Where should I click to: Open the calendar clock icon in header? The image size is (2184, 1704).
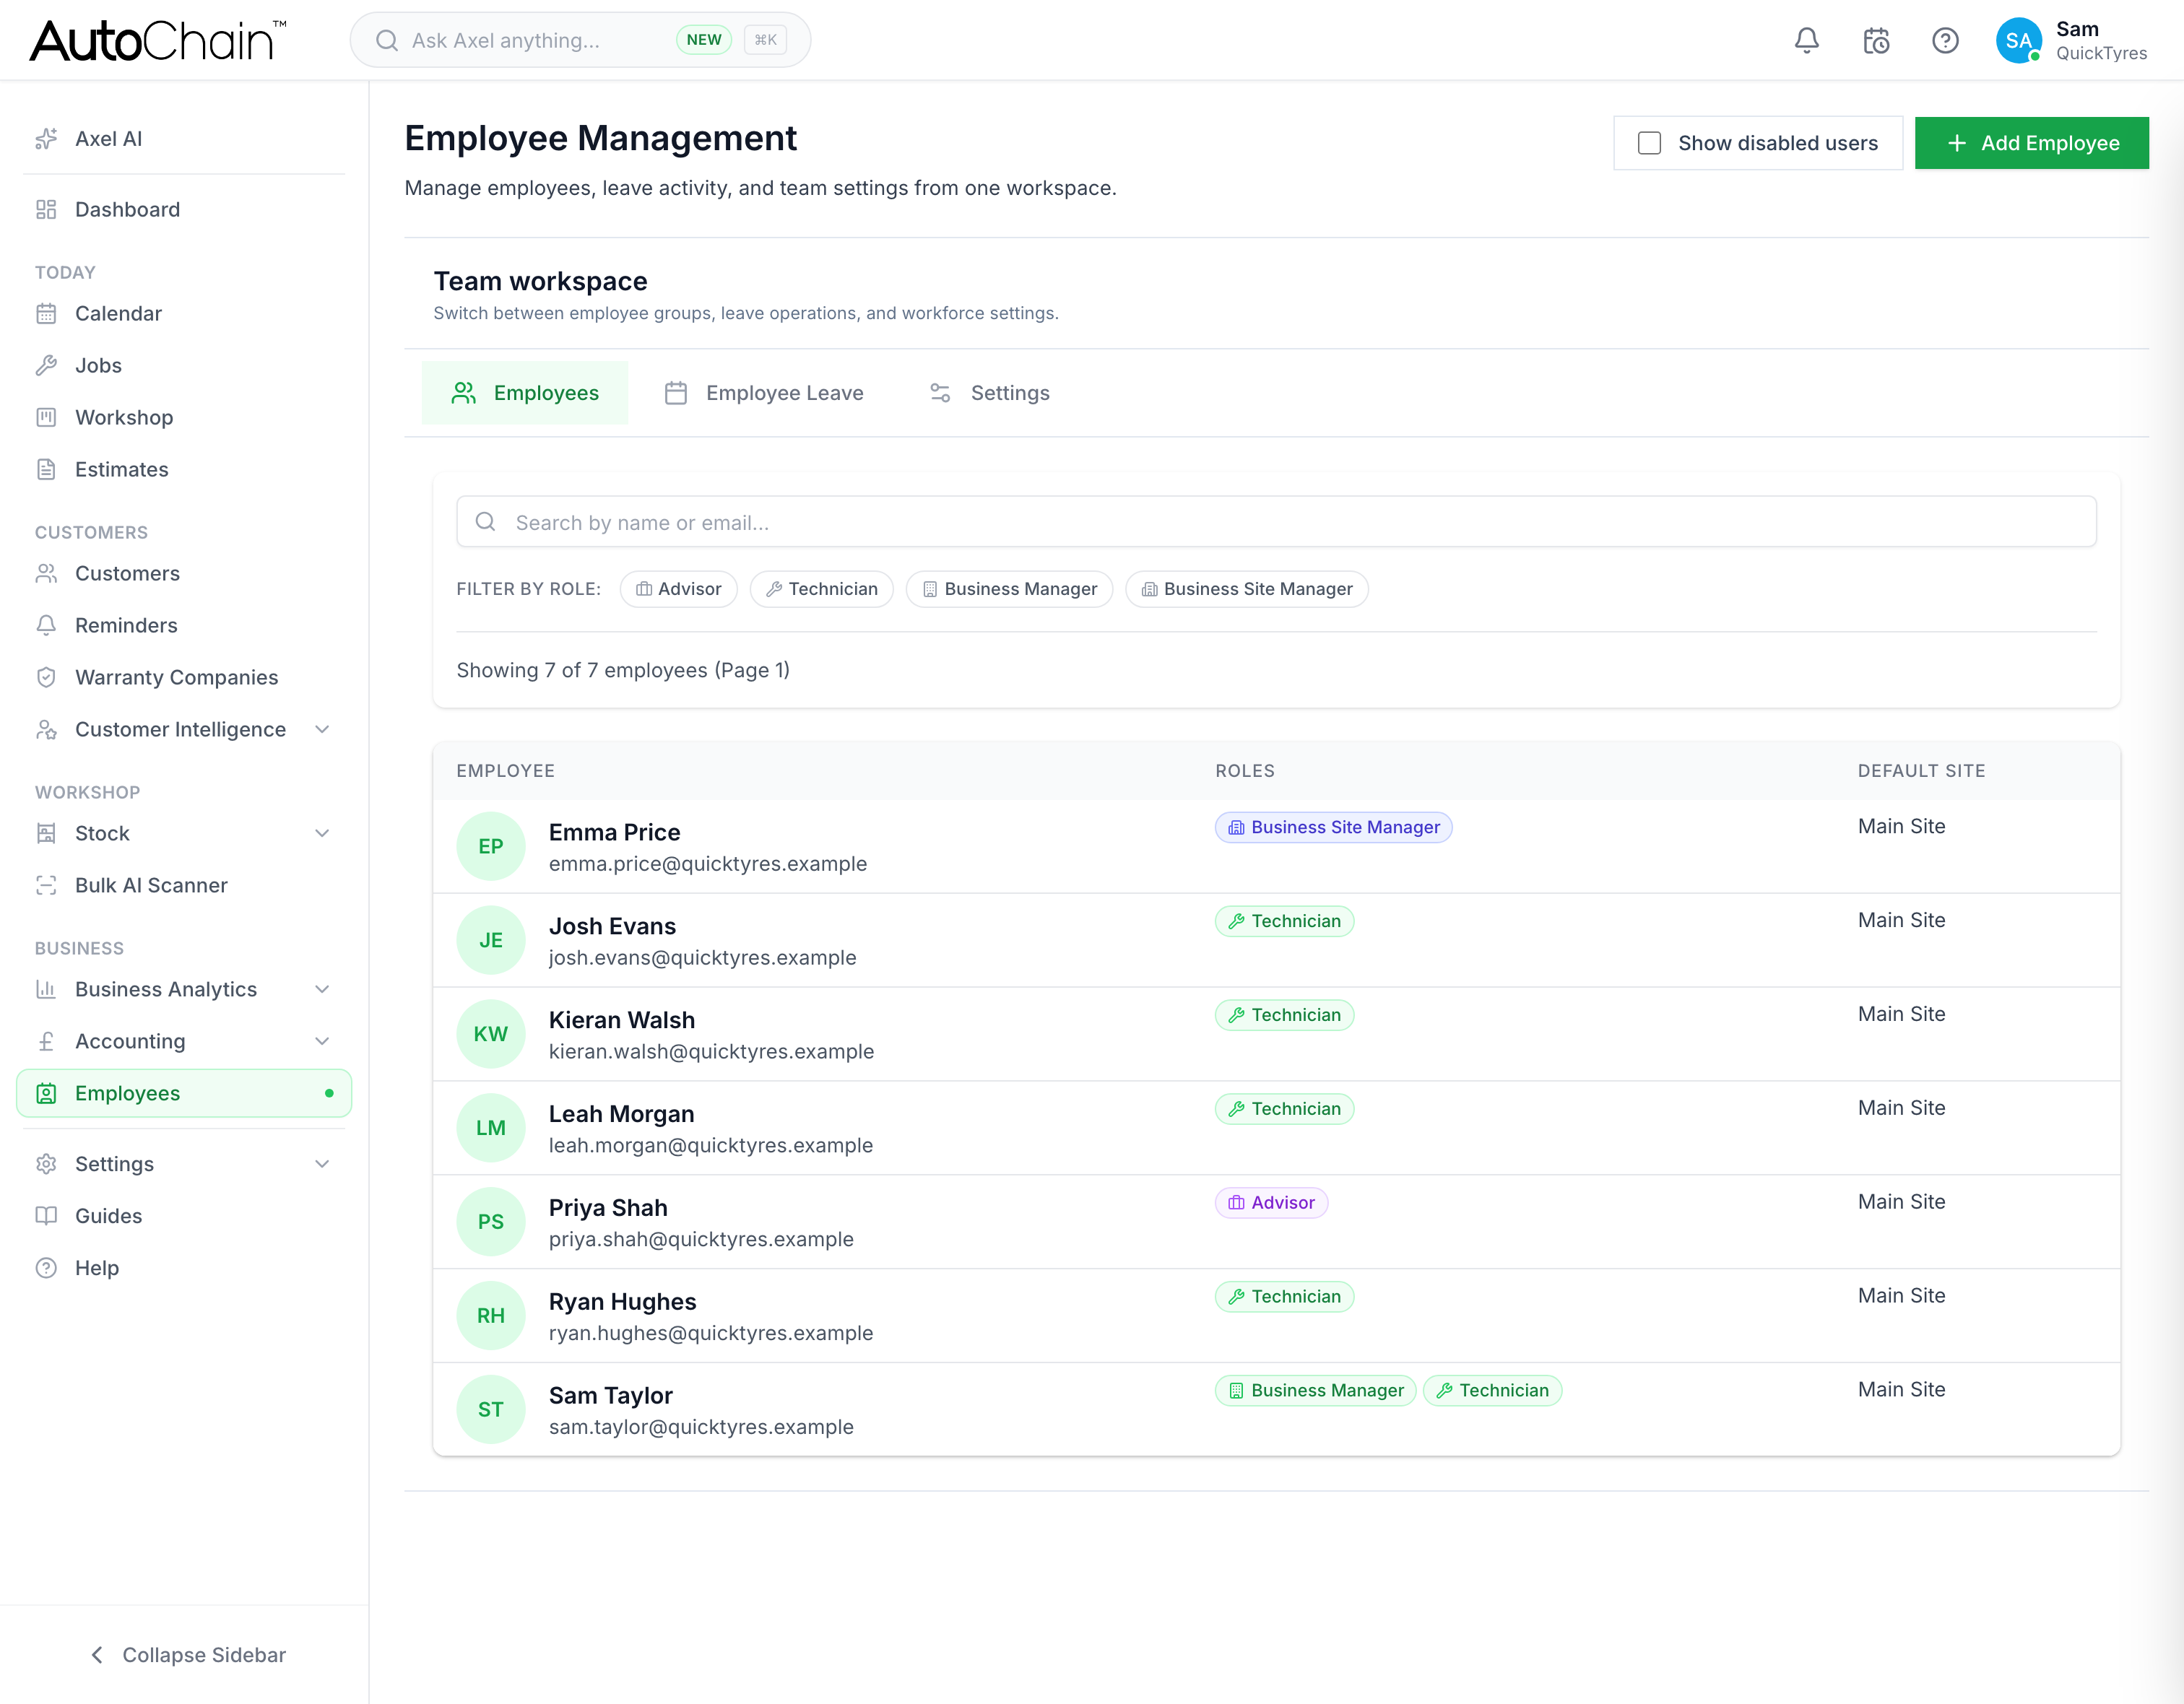coord(1876,41)
